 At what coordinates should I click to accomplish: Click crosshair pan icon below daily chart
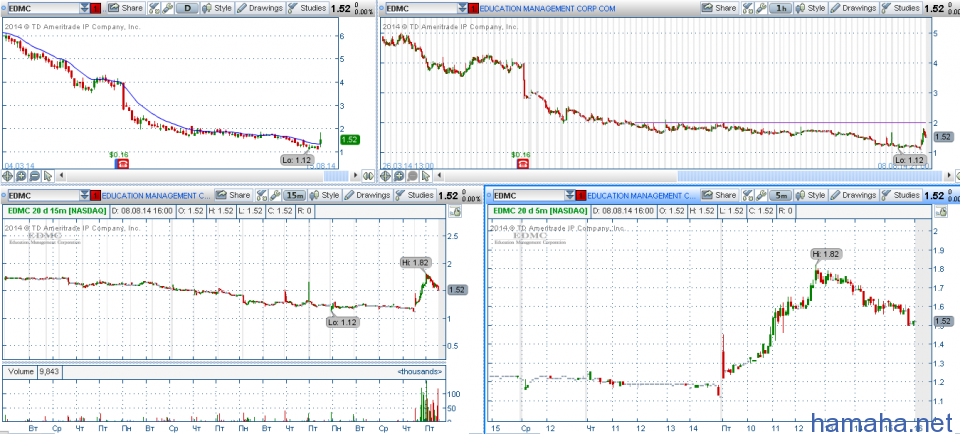tap(9, 176)
